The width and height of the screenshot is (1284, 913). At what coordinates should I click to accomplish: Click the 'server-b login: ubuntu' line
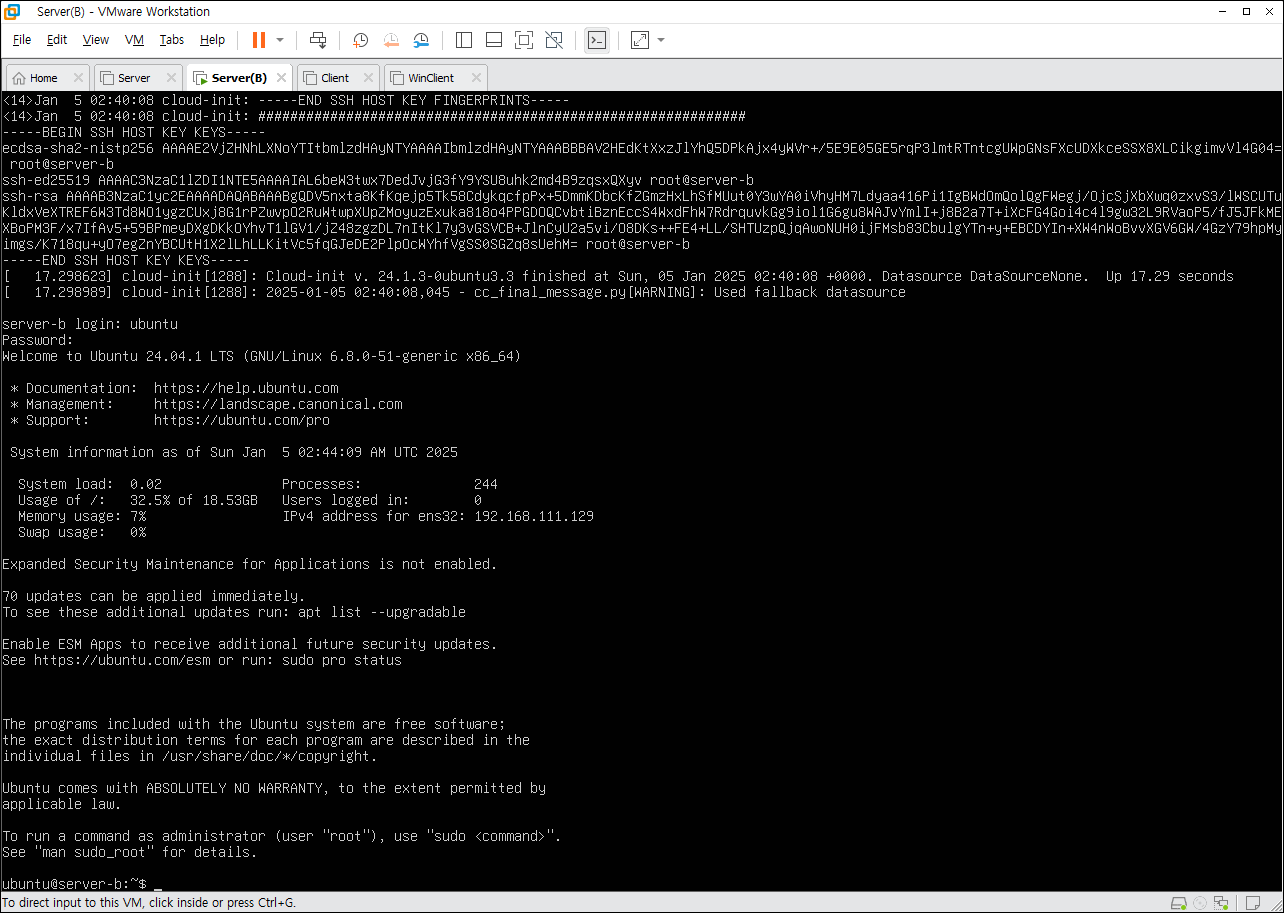tap(90, 324)
